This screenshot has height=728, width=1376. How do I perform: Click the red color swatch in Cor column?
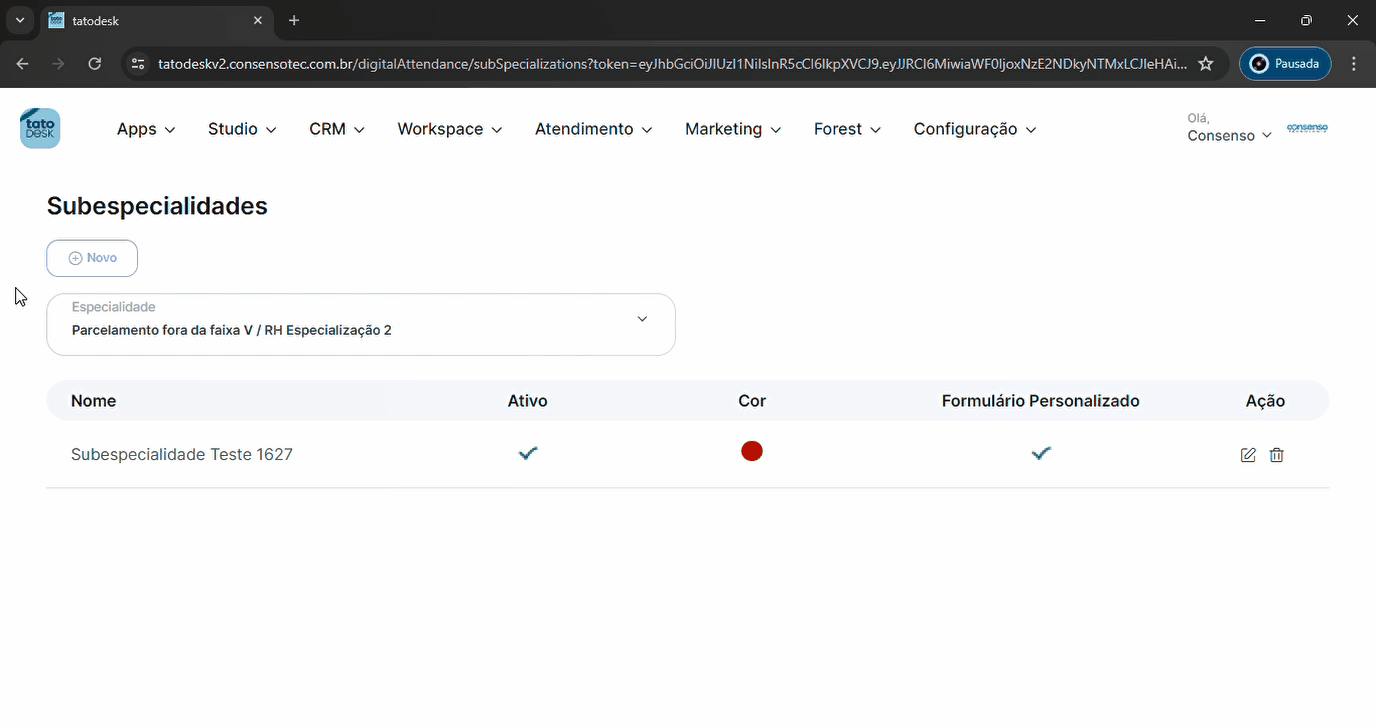click(752, 452)
